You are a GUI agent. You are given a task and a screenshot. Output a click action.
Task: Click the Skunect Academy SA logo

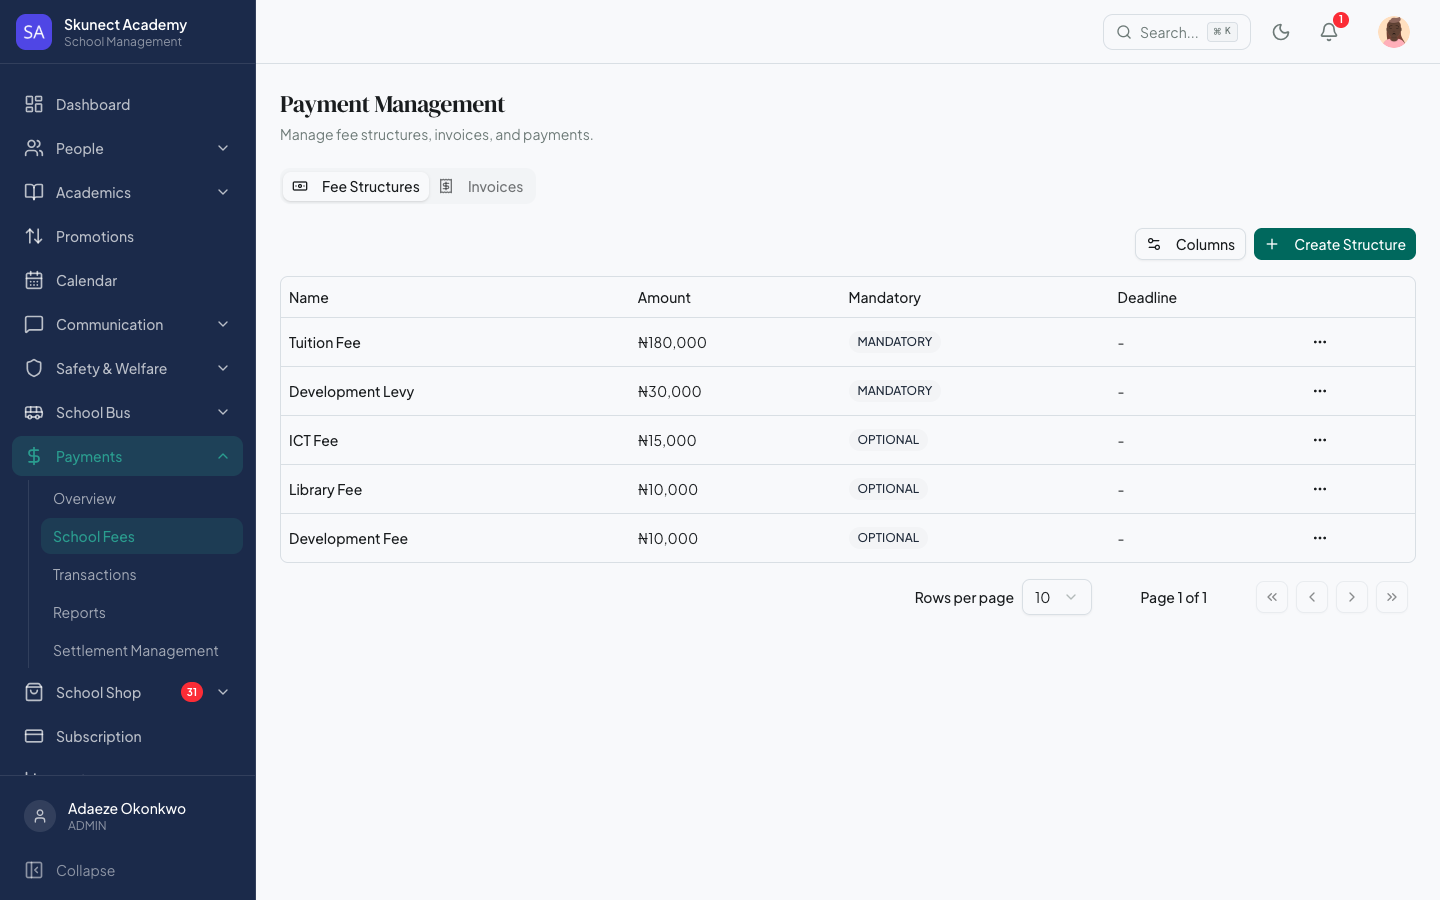(34, 32)
